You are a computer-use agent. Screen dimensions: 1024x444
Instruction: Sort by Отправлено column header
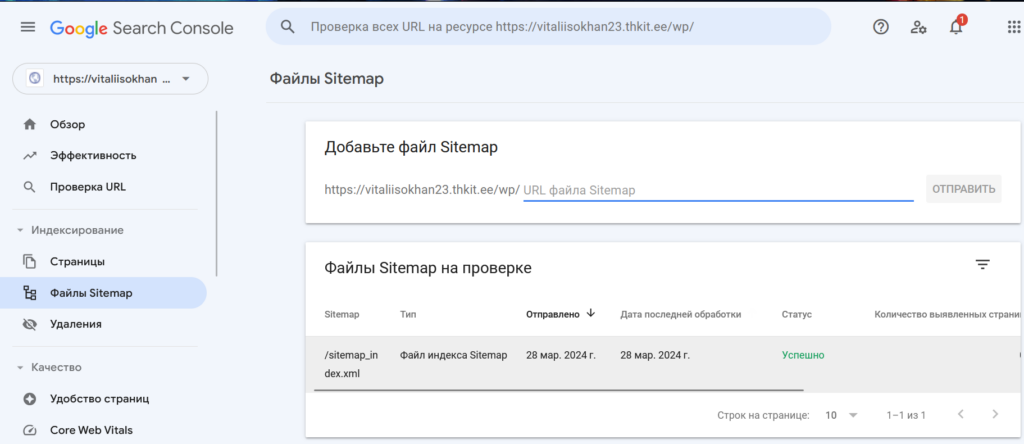pos(552,314)
